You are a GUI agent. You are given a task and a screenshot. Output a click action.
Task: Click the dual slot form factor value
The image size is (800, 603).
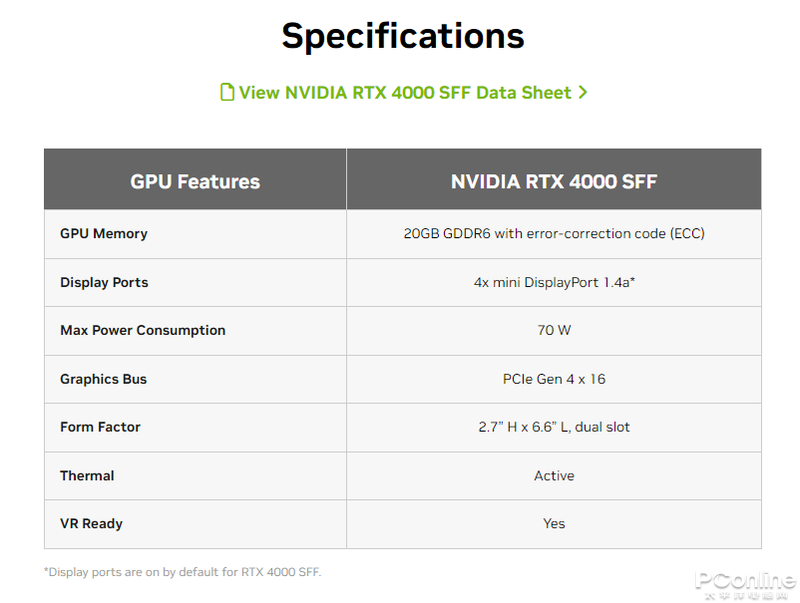coord(554,427)
